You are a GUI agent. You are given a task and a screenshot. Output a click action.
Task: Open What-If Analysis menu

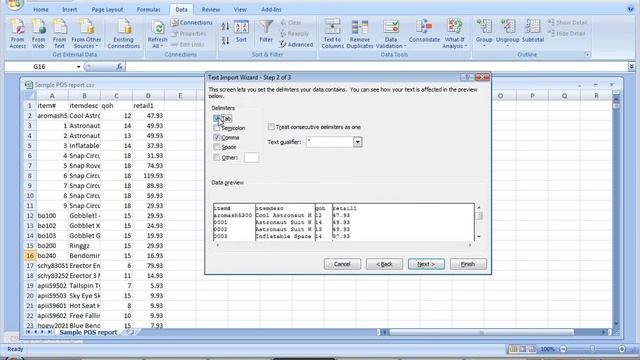(454, 33)
